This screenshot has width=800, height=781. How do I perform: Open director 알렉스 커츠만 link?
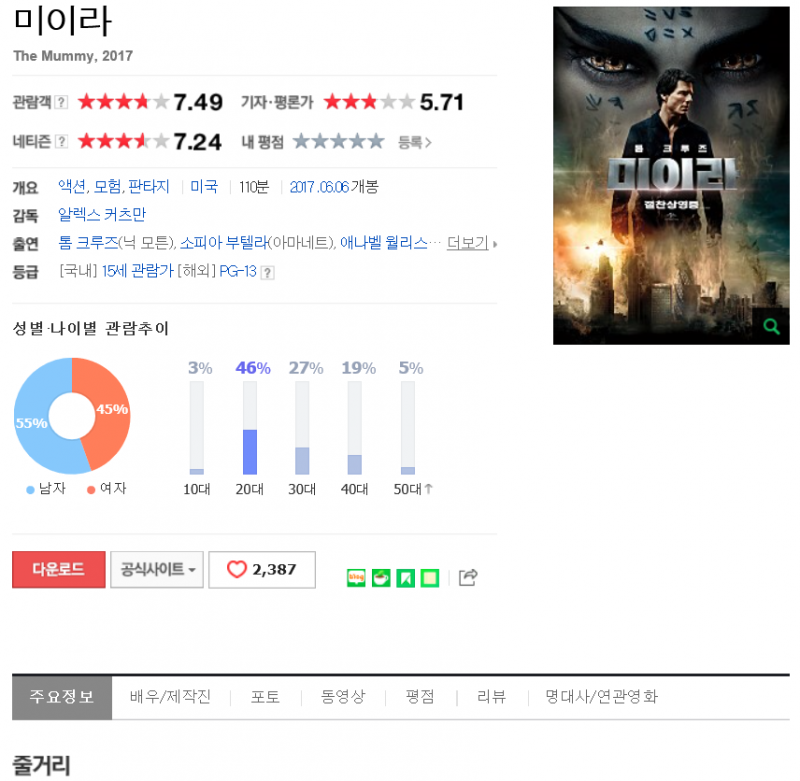point(102,215)
